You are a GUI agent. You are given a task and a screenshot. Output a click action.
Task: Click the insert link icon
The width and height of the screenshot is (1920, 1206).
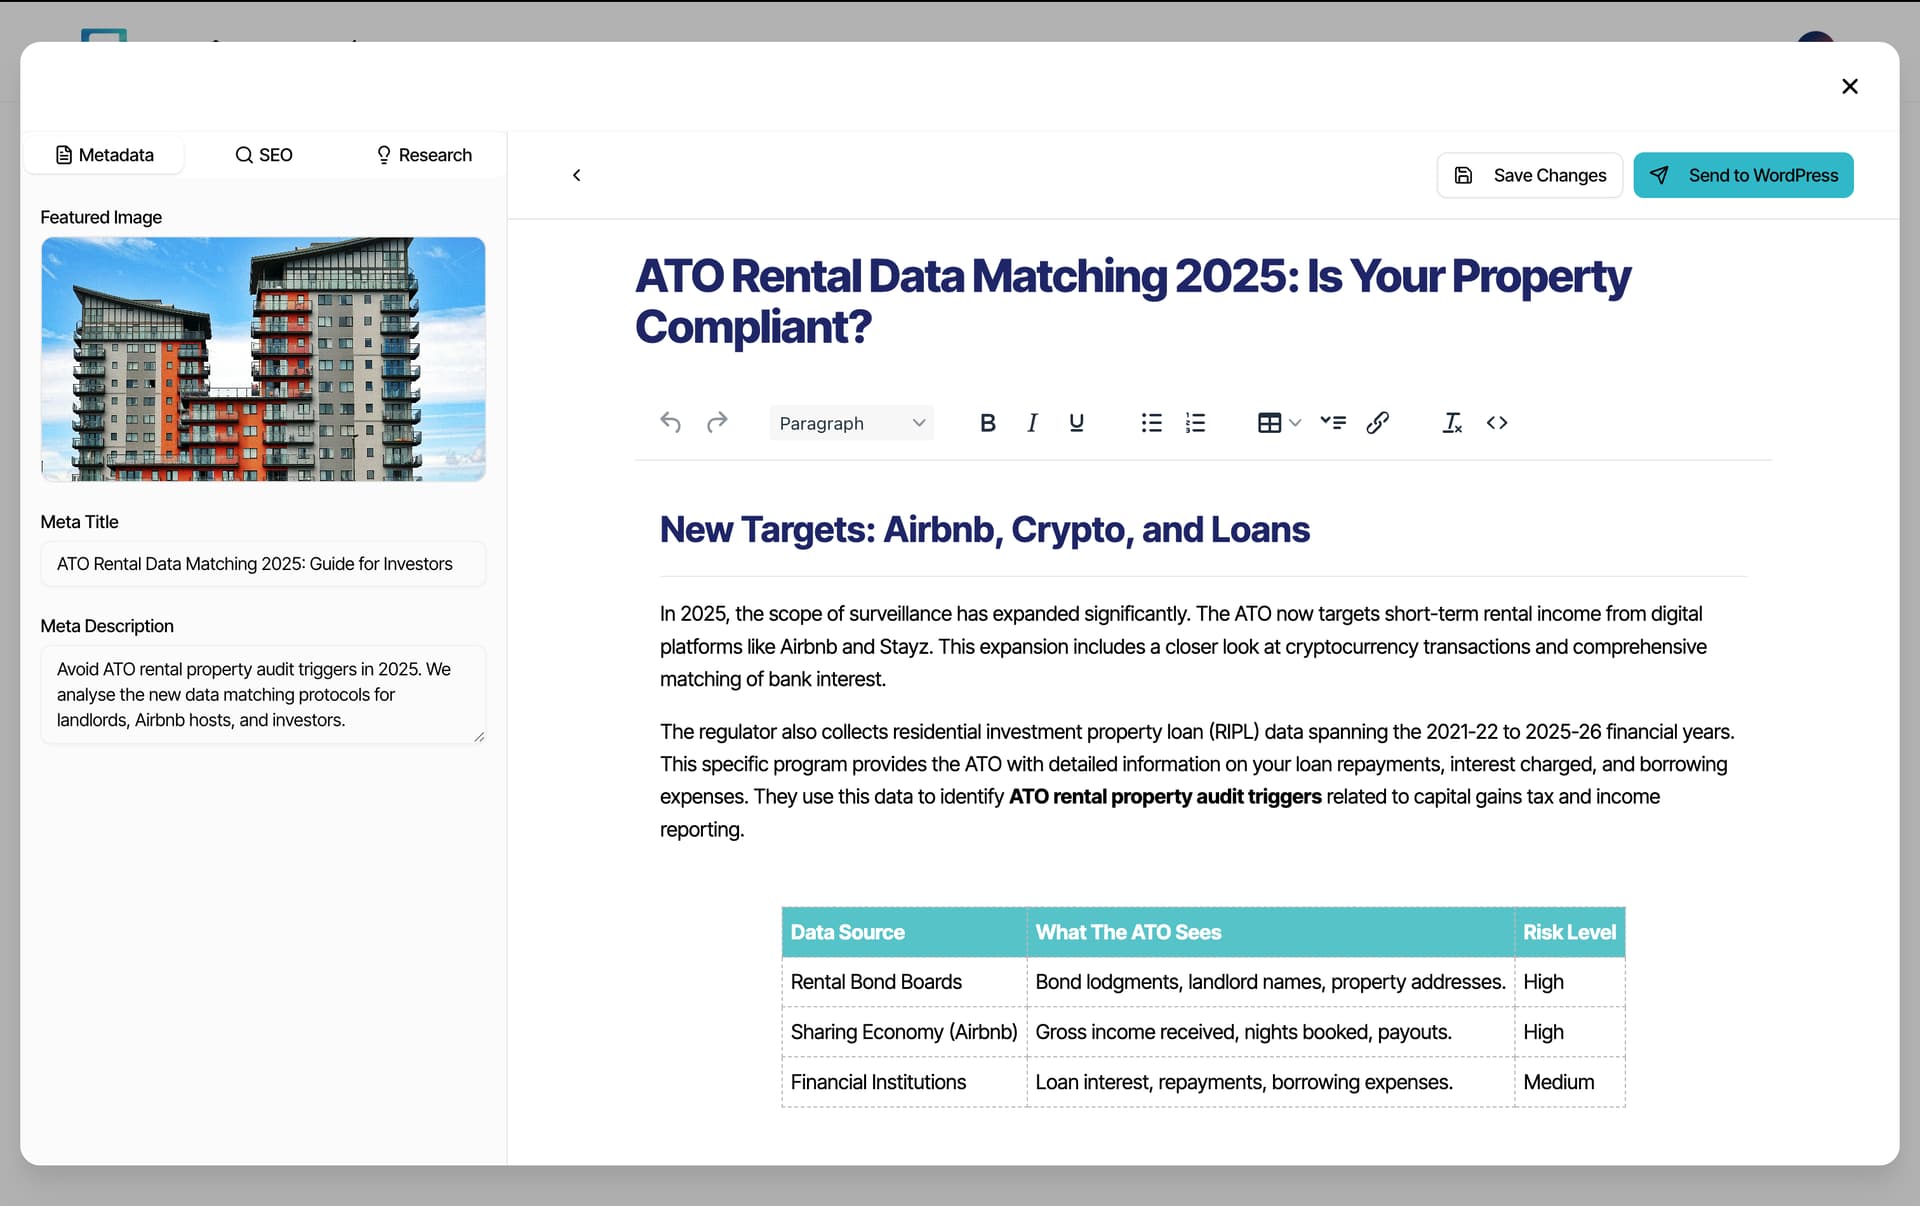point(1377,423)
